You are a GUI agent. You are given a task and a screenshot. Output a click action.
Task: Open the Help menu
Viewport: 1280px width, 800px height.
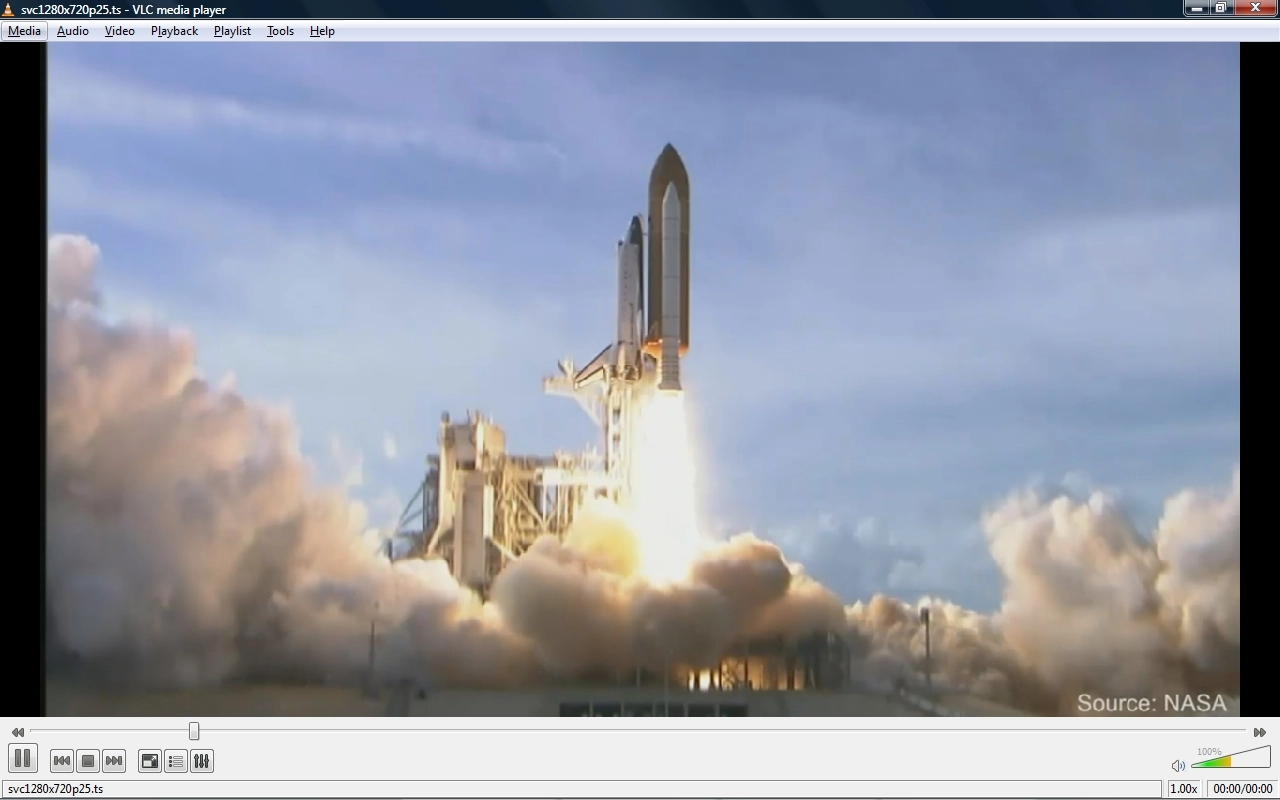[x=322, y=31]
